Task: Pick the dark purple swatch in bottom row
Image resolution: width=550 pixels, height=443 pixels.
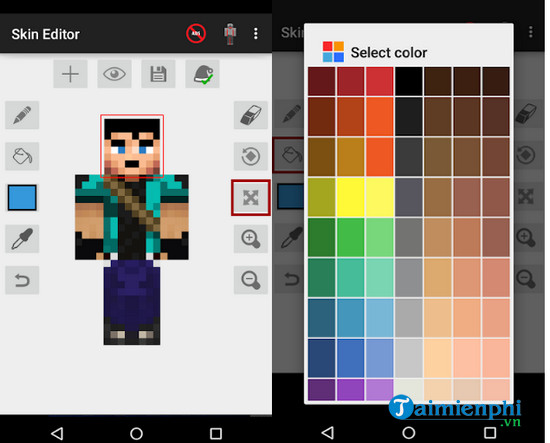Action: click(x=321, y=390)
